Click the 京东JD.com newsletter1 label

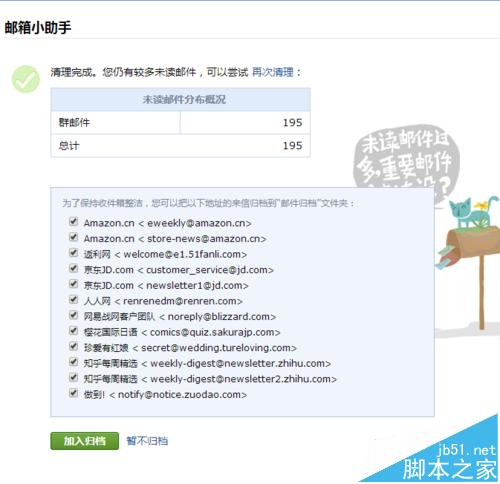166,285
